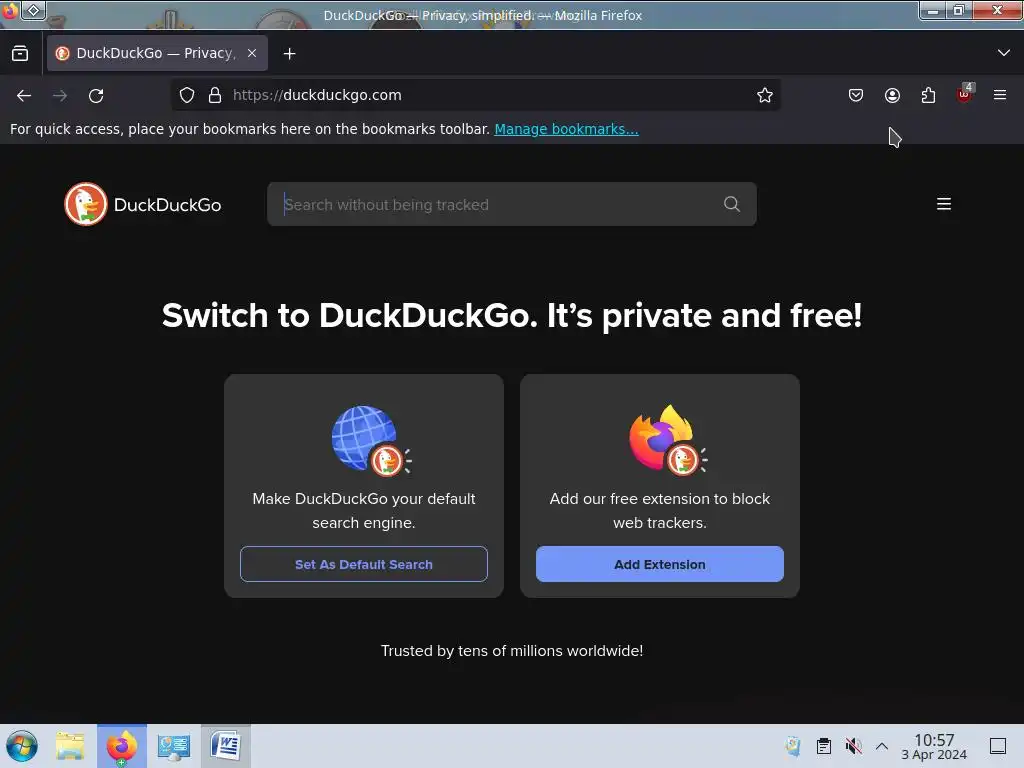Viewport: 1024px width, 768px height.
Task: Click the 'Trusted by tens of millions worldwide!' text
Action: coord(512,651)
